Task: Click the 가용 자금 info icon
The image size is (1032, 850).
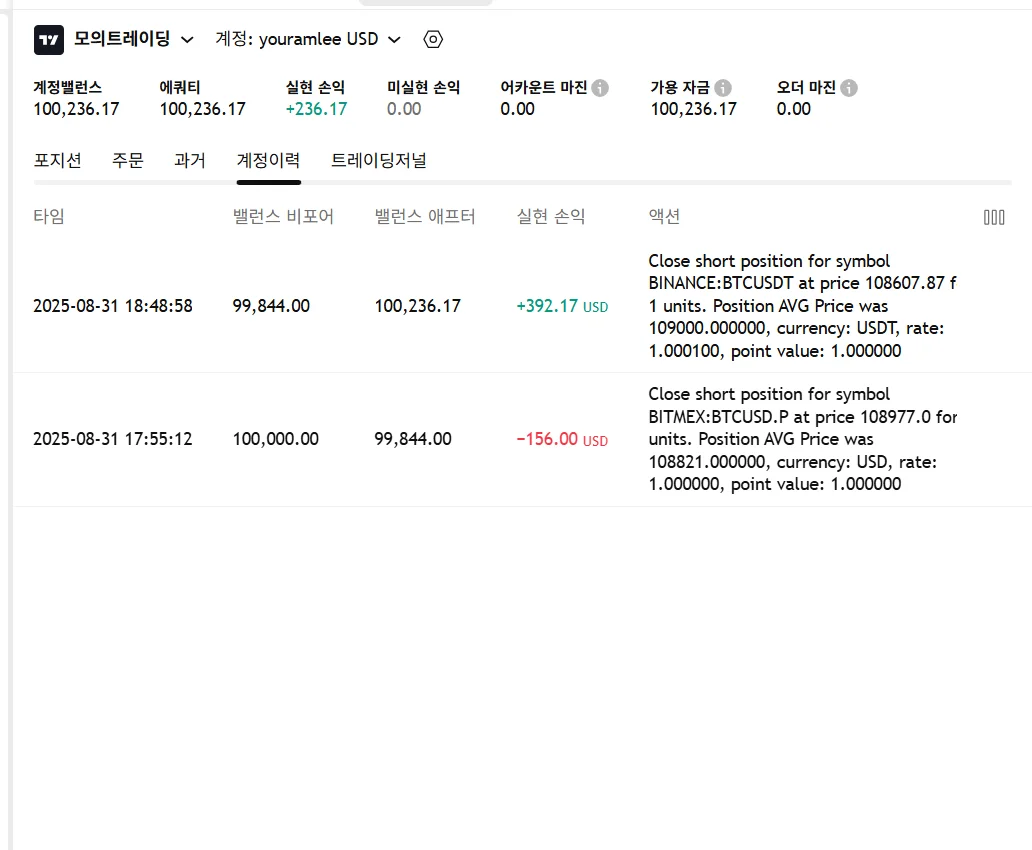Action: (723, 88)
